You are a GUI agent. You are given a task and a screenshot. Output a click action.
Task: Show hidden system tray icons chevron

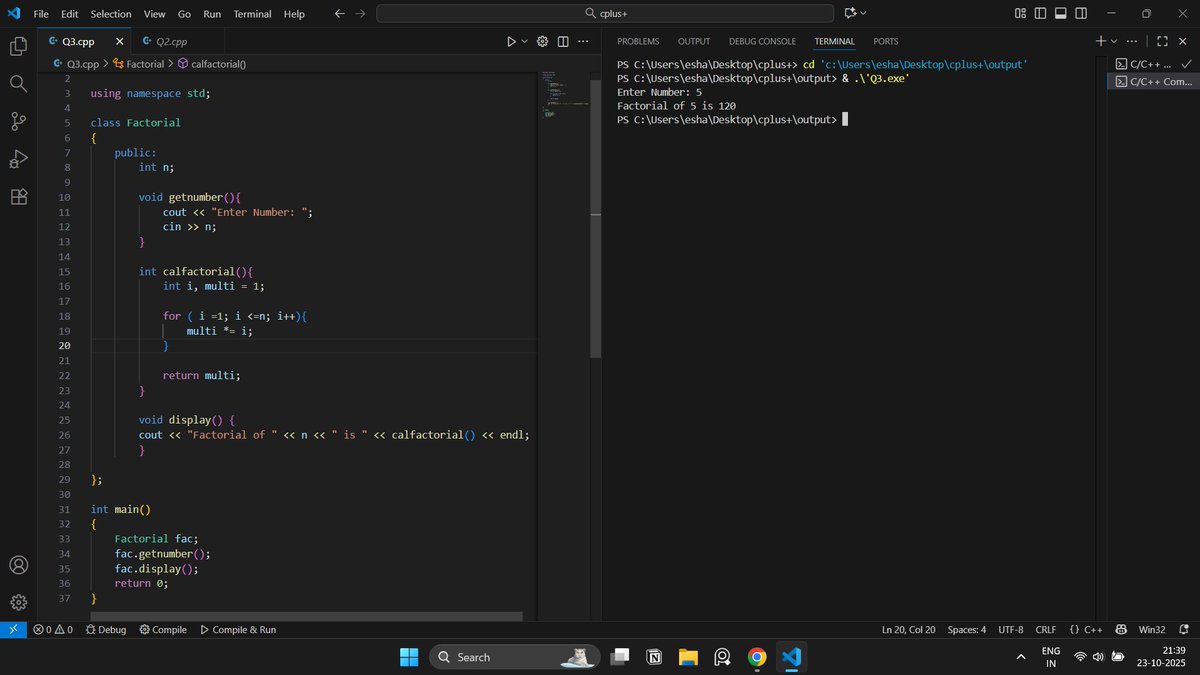[x=1020, y=657]
